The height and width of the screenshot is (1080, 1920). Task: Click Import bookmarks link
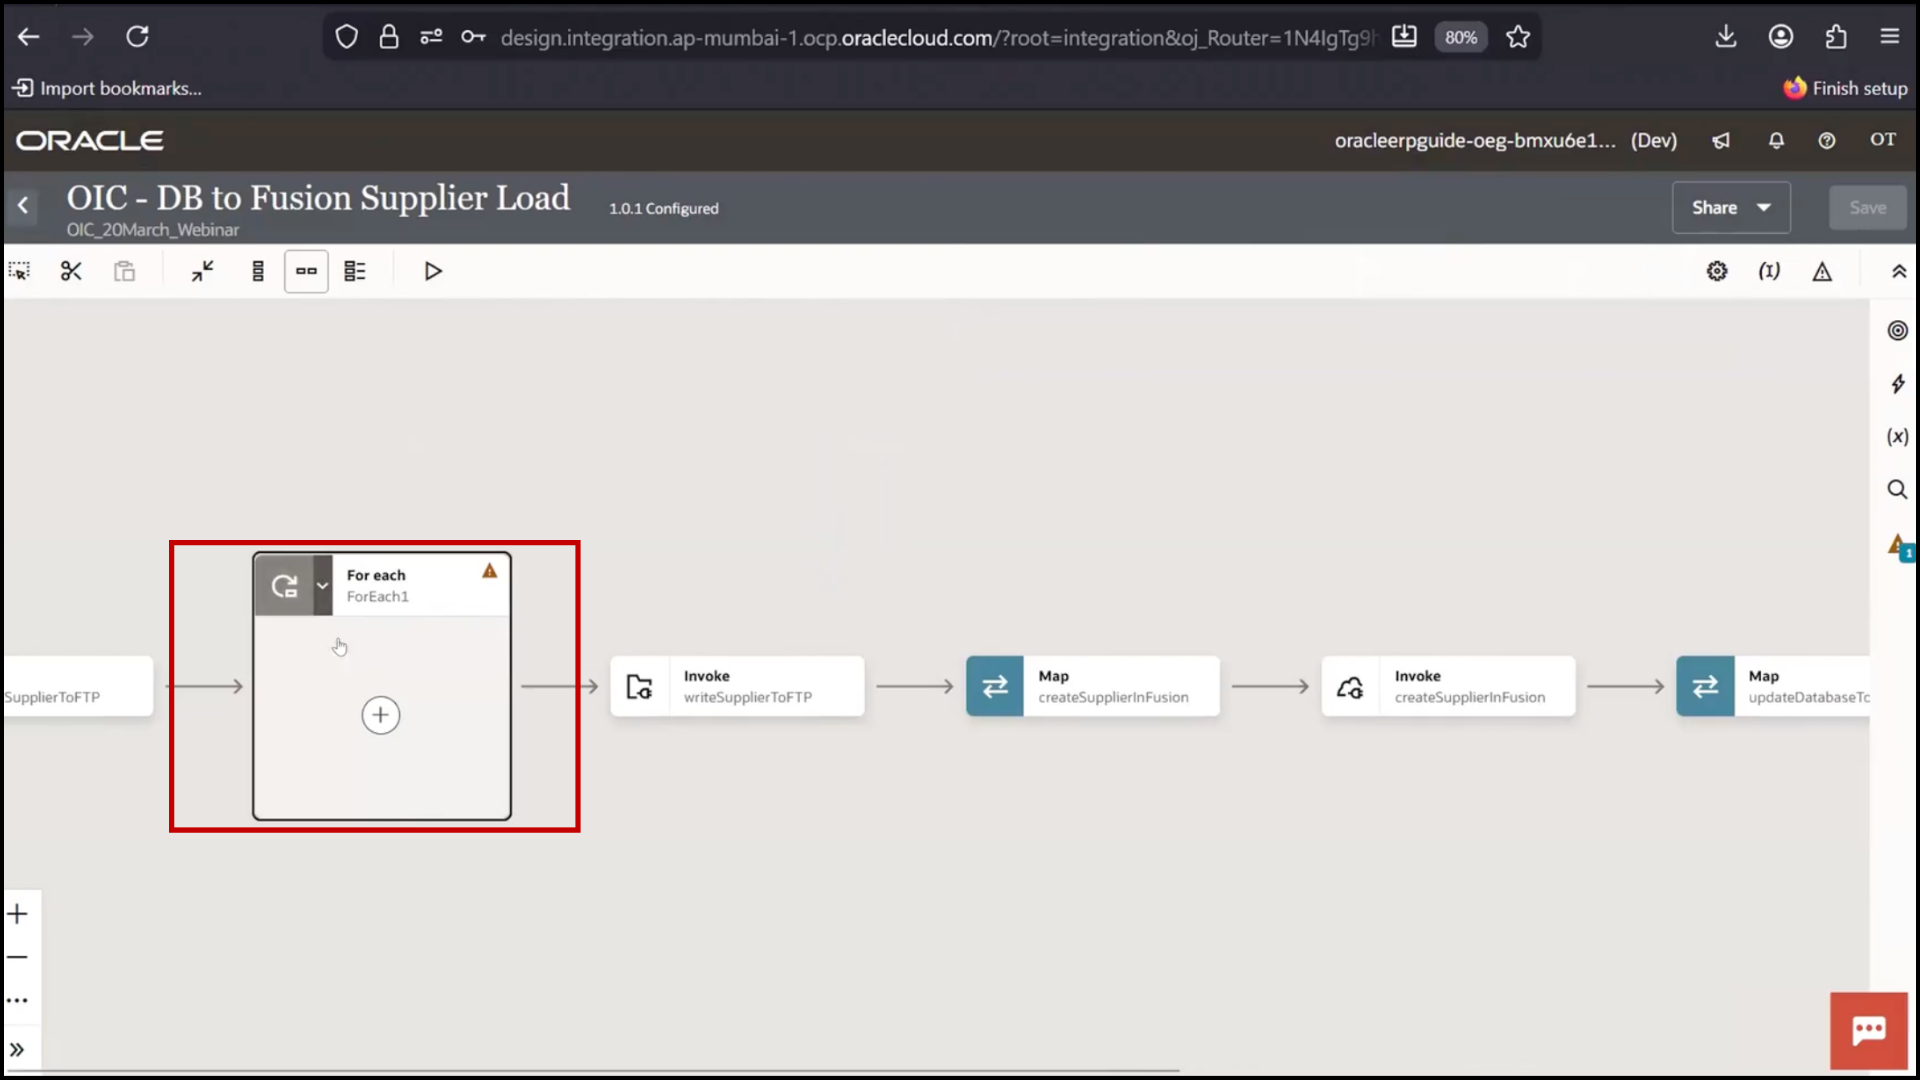[x=107, y=88]
